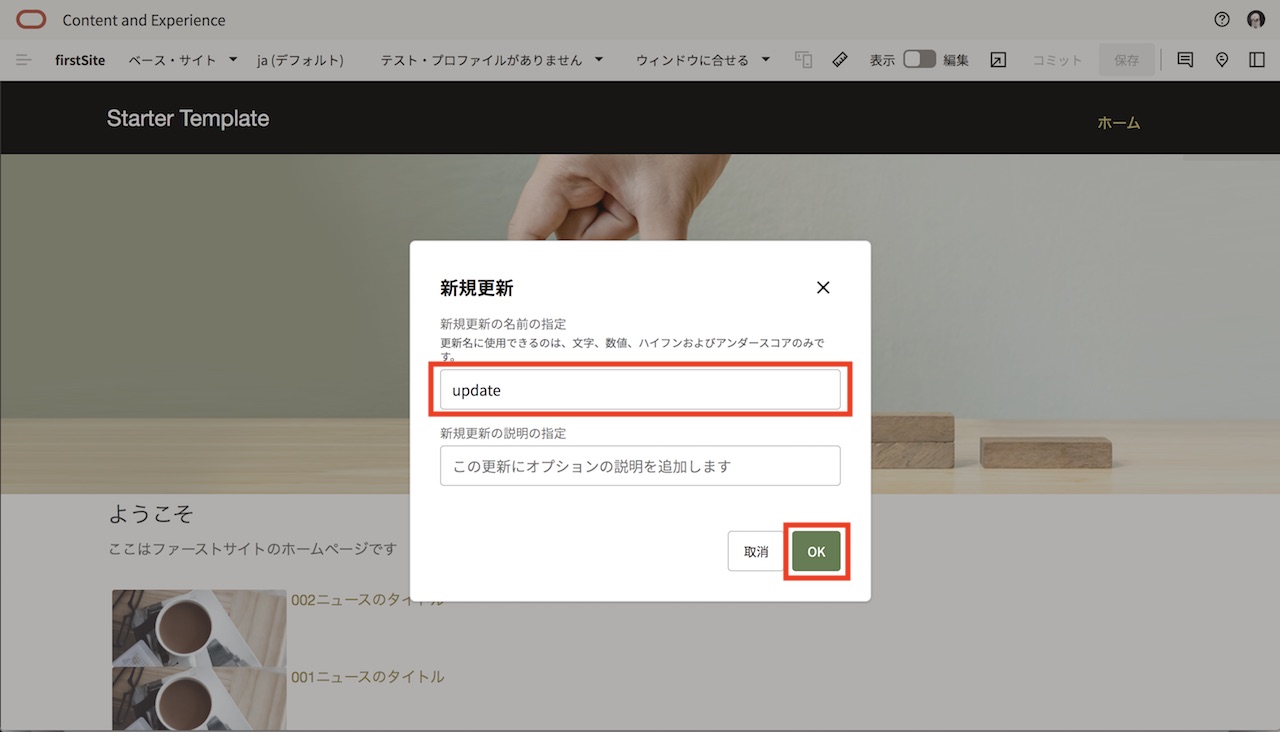Select the ホーム navigation item
The width and height of the screenshot is (1280, 732).
pos(1119,122)
